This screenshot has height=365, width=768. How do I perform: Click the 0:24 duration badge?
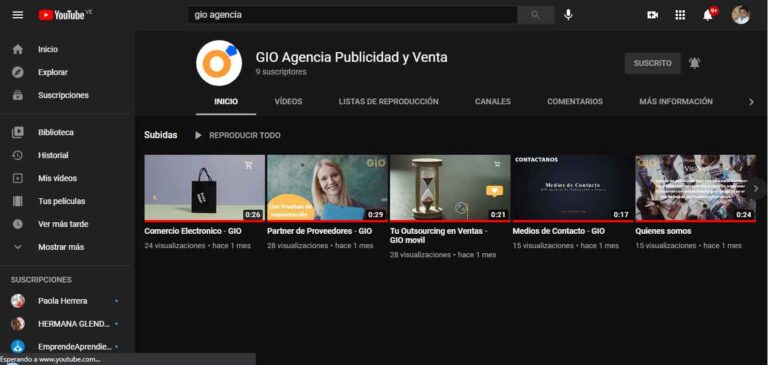pyautogui.click(x=744, y=215)
